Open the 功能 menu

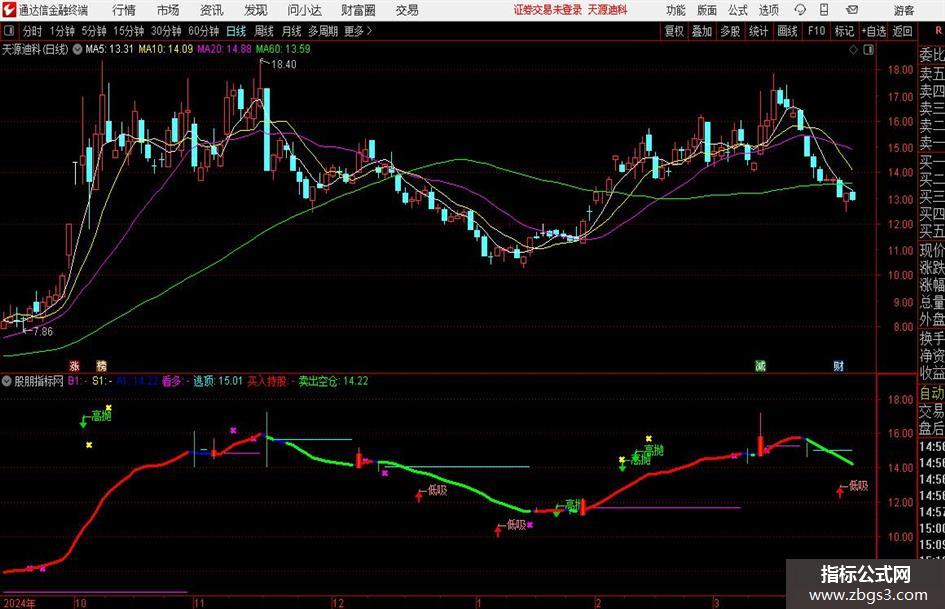coord(676,10)
